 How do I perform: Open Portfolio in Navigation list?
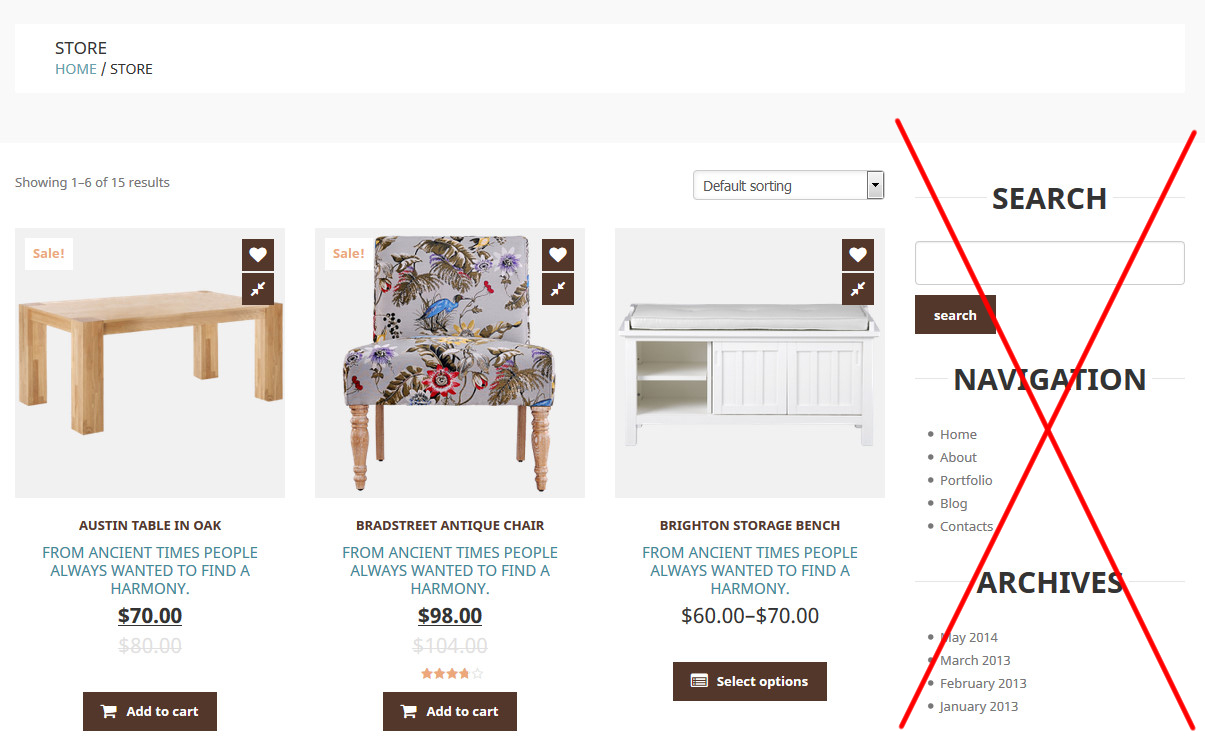click(x=966, y=480)
